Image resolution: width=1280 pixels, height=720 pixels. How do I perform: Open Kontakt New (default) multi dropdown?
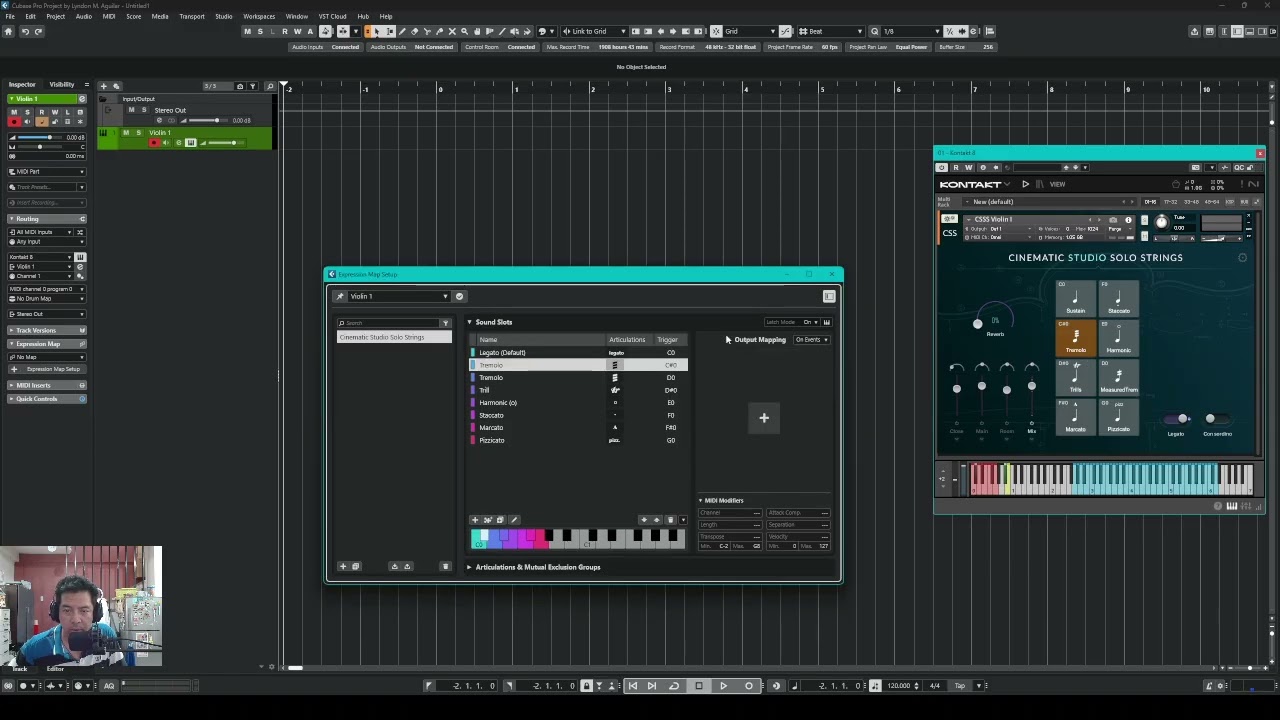pos(1049,202)
